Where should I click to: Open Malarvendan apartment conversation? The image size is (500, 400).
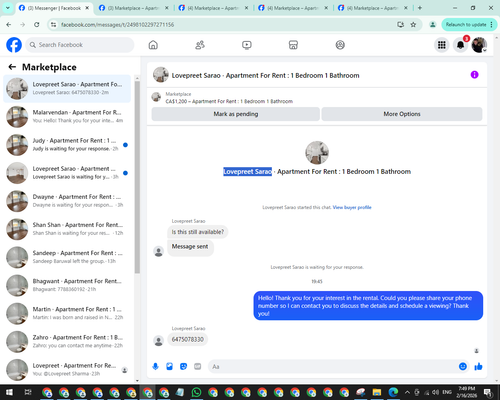(x=67, y=117)
